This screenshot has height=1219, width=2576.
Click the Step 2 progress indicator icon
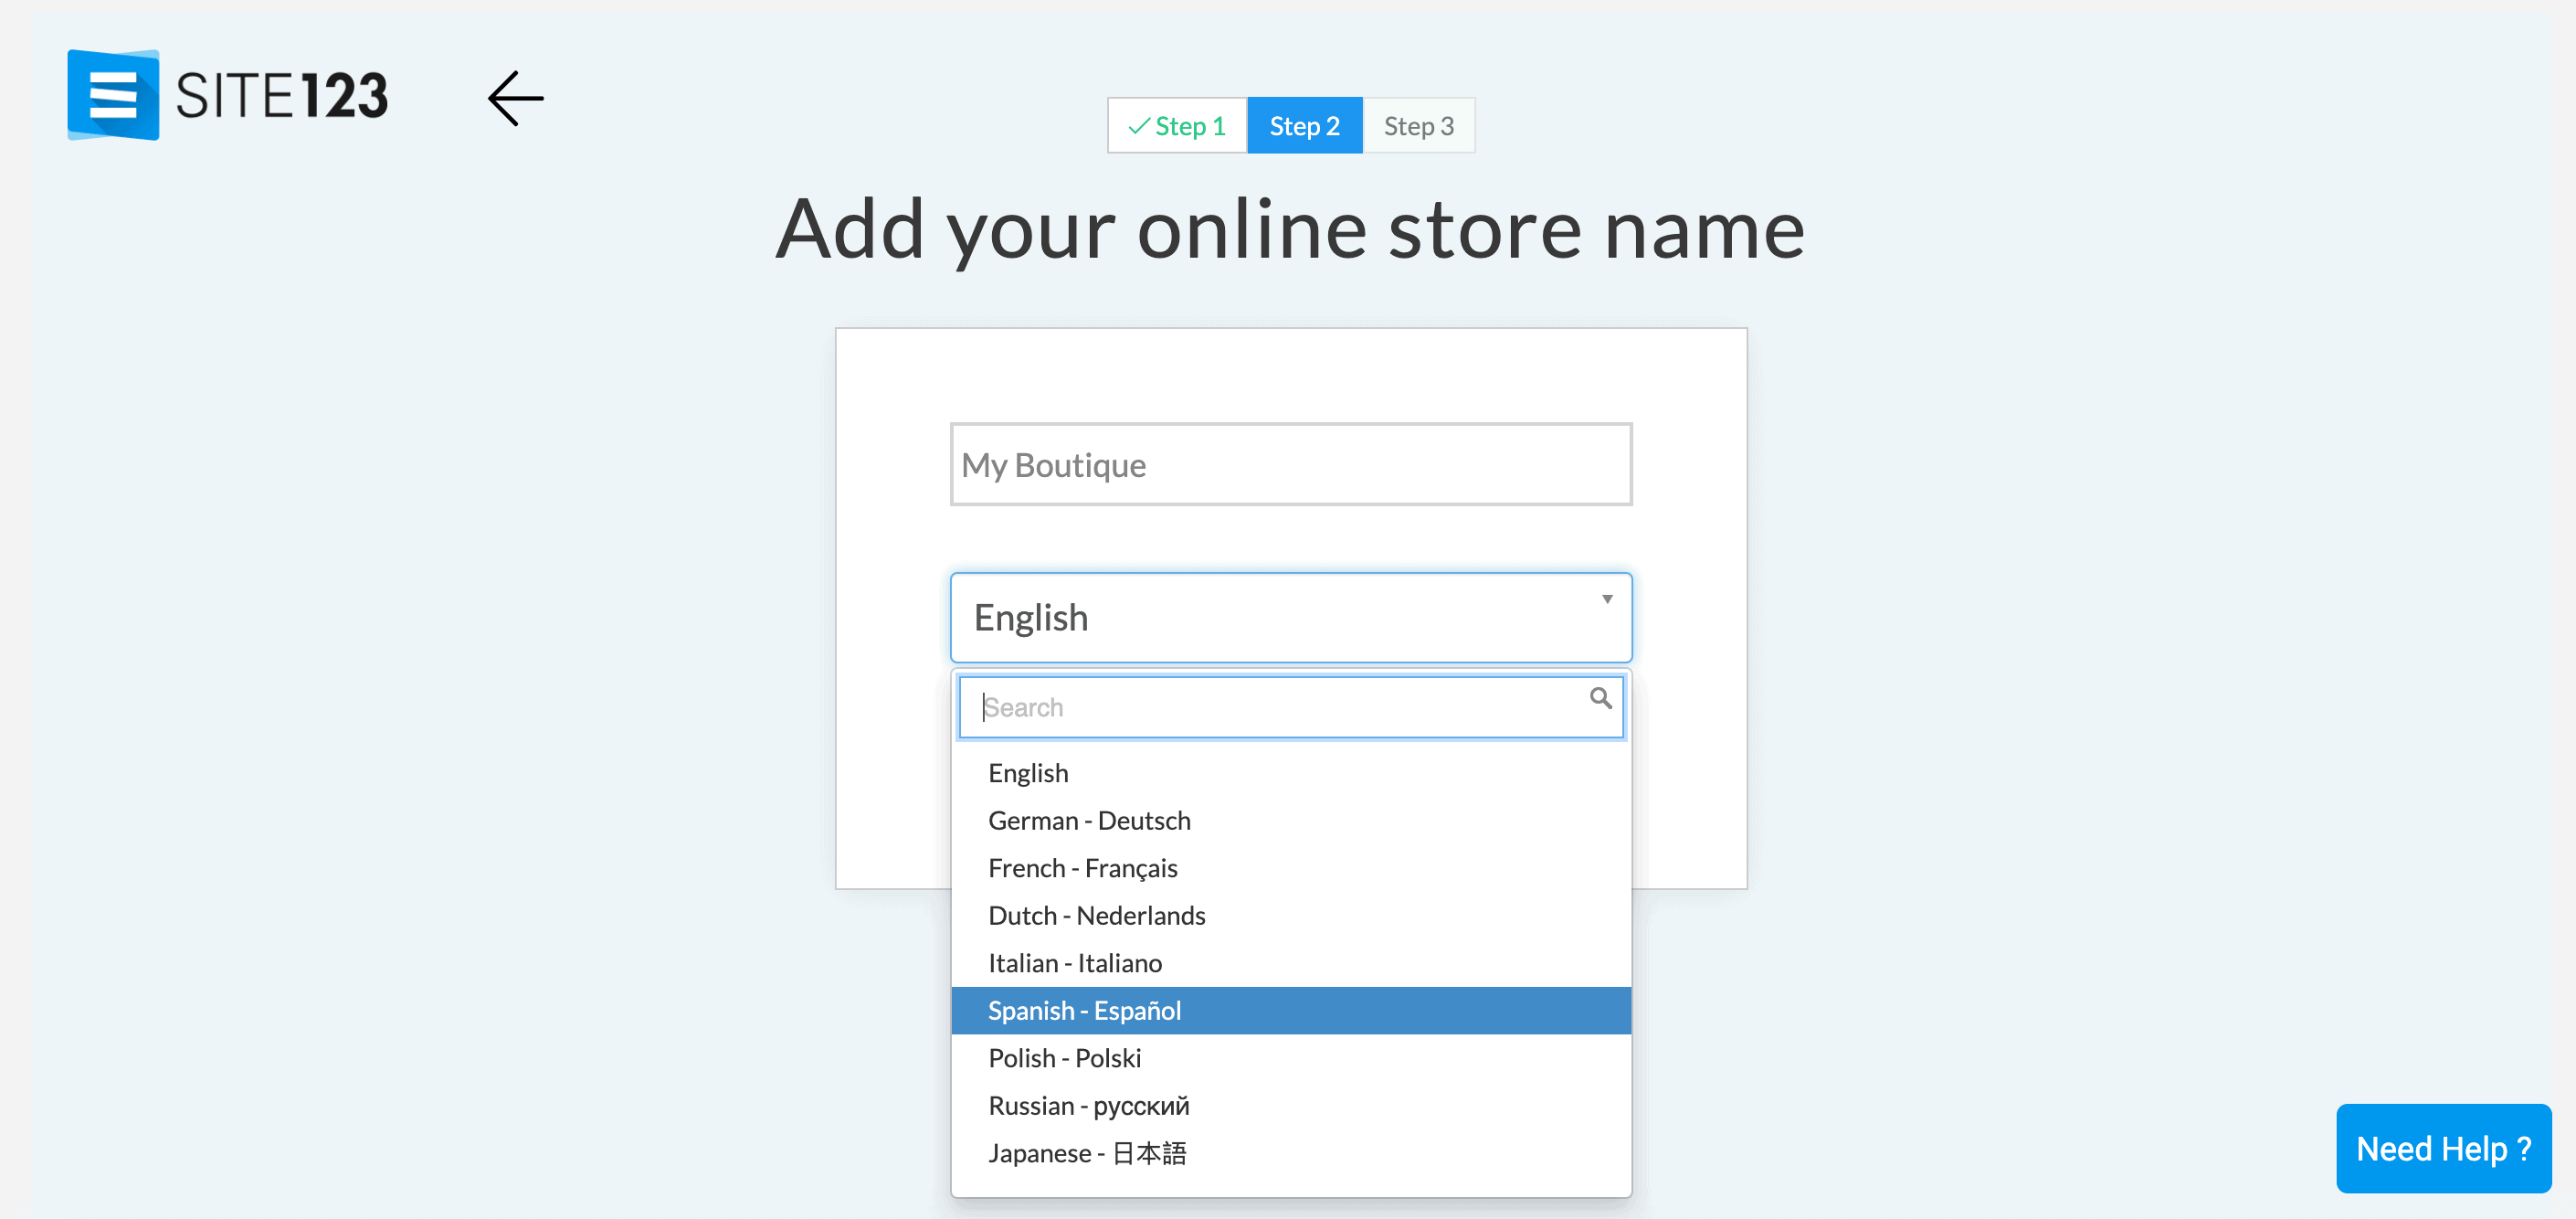[1304, 123]
